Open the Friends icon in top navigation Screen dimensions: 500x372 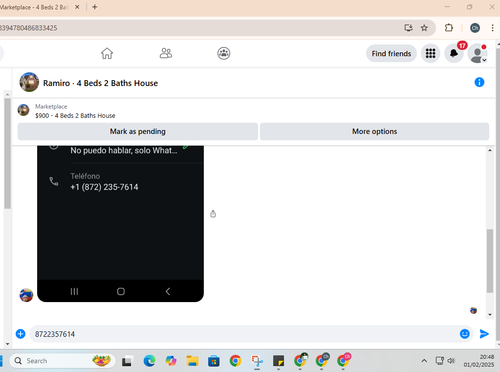pos(166,53)
